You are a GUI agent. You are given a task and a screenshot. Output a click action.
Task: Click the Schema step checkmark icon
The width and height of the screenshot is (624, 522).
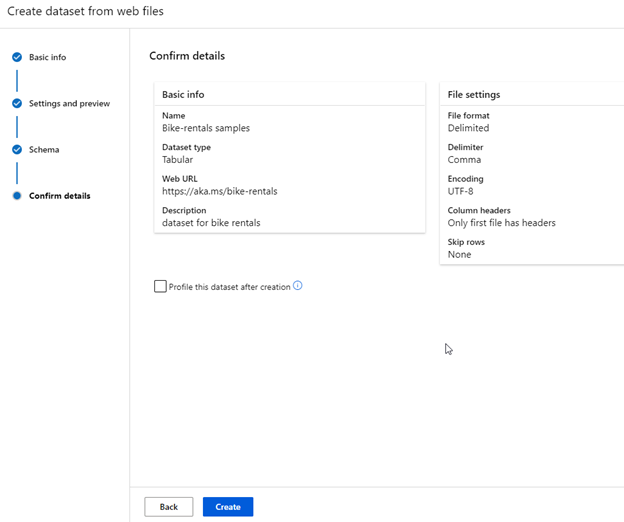[17, 150]
